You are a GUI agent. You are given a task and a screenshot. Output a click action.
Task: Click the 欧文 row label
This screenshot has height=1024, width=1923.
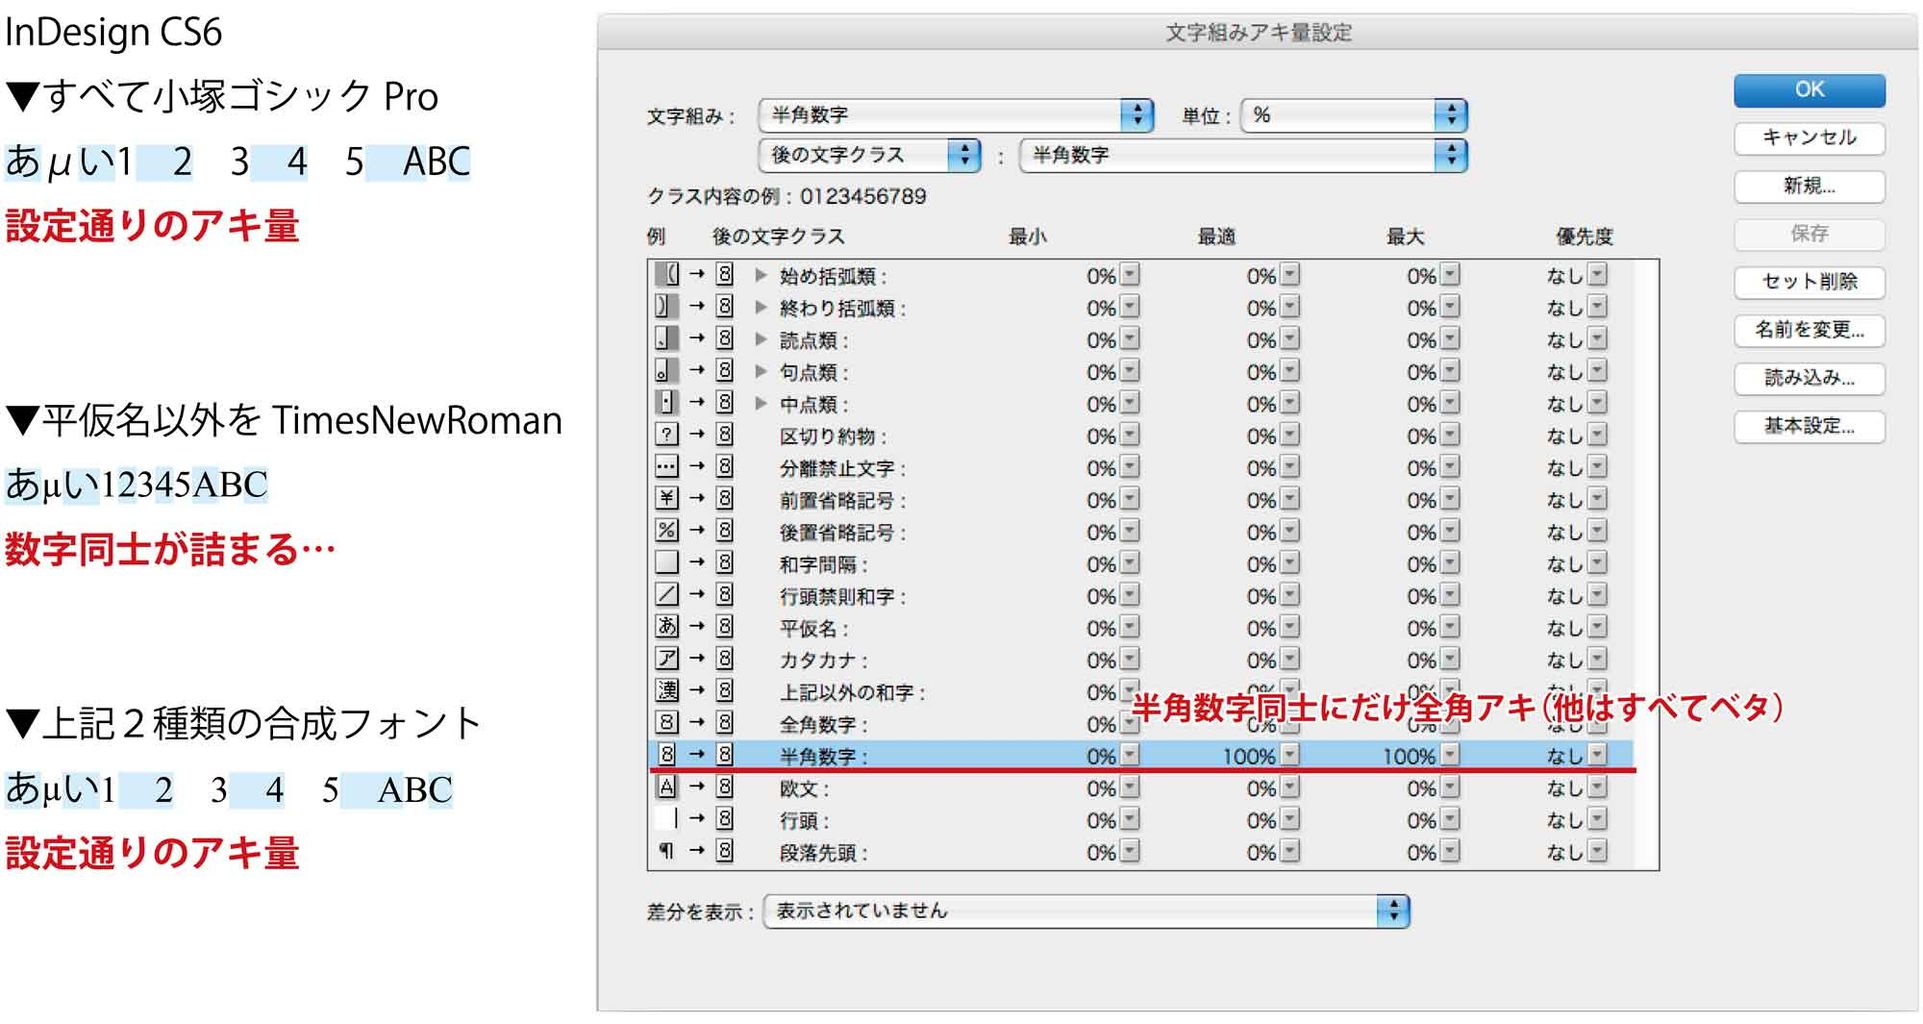click(x=804, y=788)
